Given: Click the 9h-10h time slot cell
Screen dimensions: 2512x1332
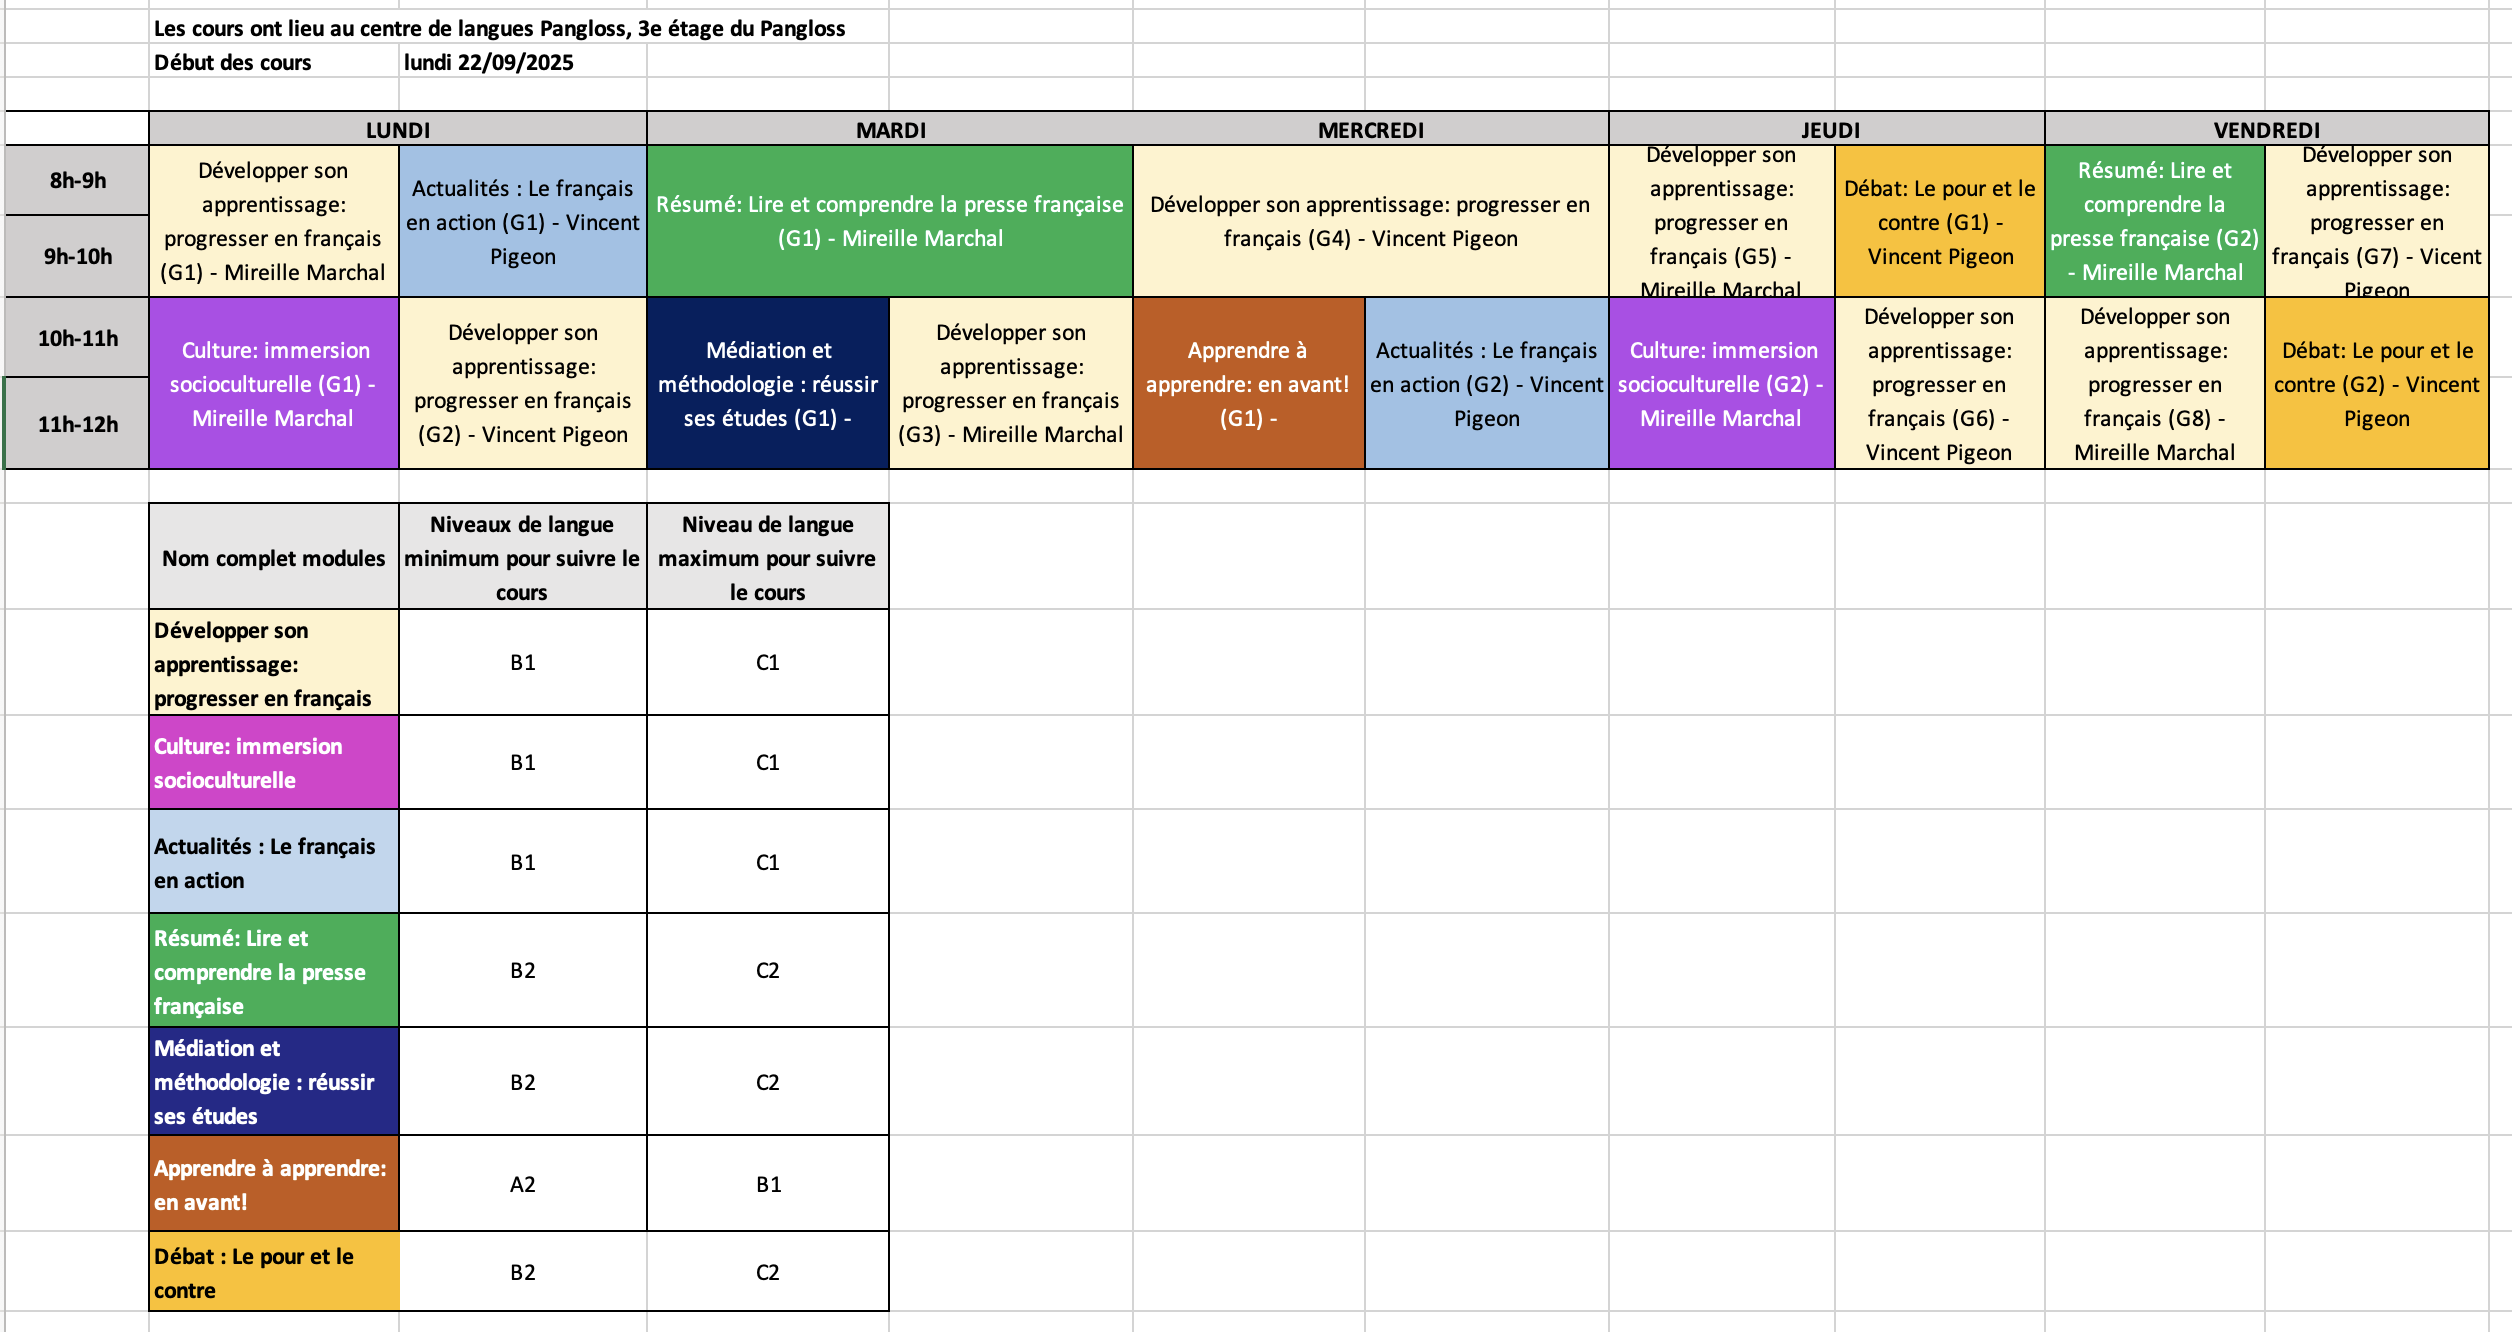Looking at the screenshot, I should 77,256.
